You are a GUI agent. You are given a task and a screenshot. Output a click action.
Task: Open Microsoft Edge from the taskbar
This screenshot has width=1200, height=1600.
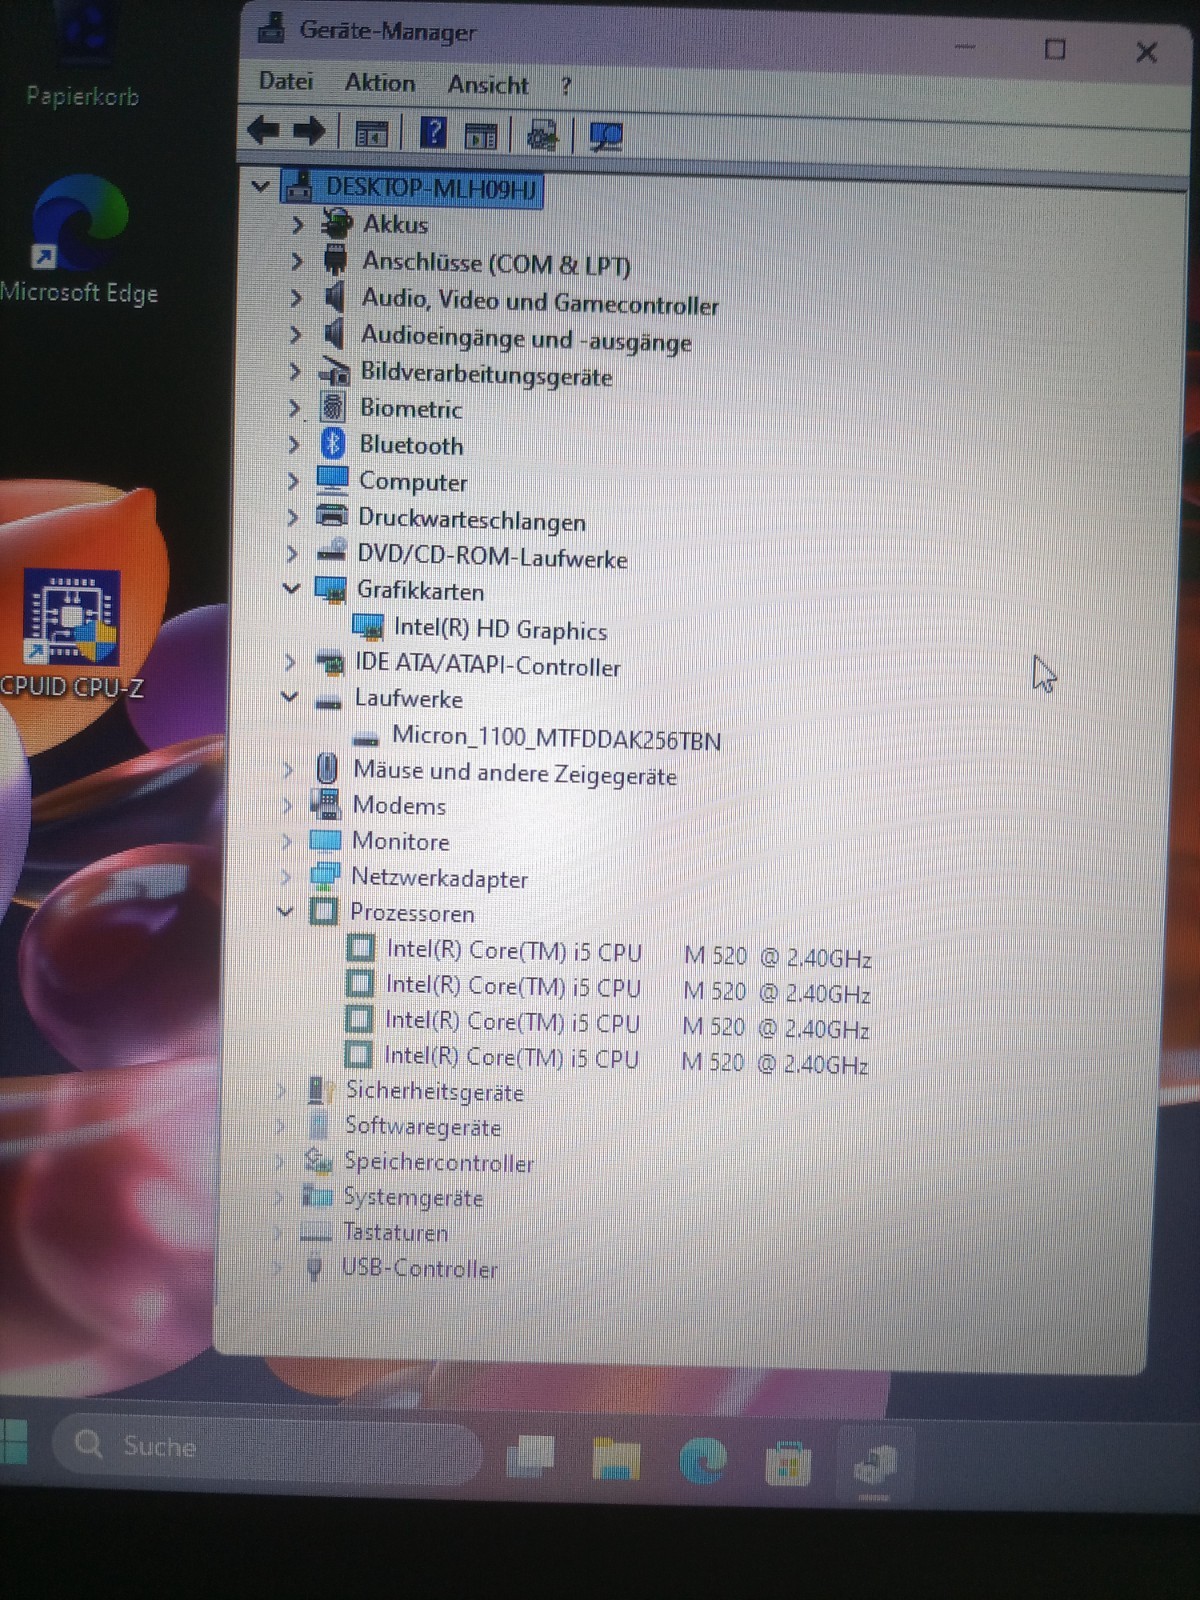click(x=703, y=1462)
